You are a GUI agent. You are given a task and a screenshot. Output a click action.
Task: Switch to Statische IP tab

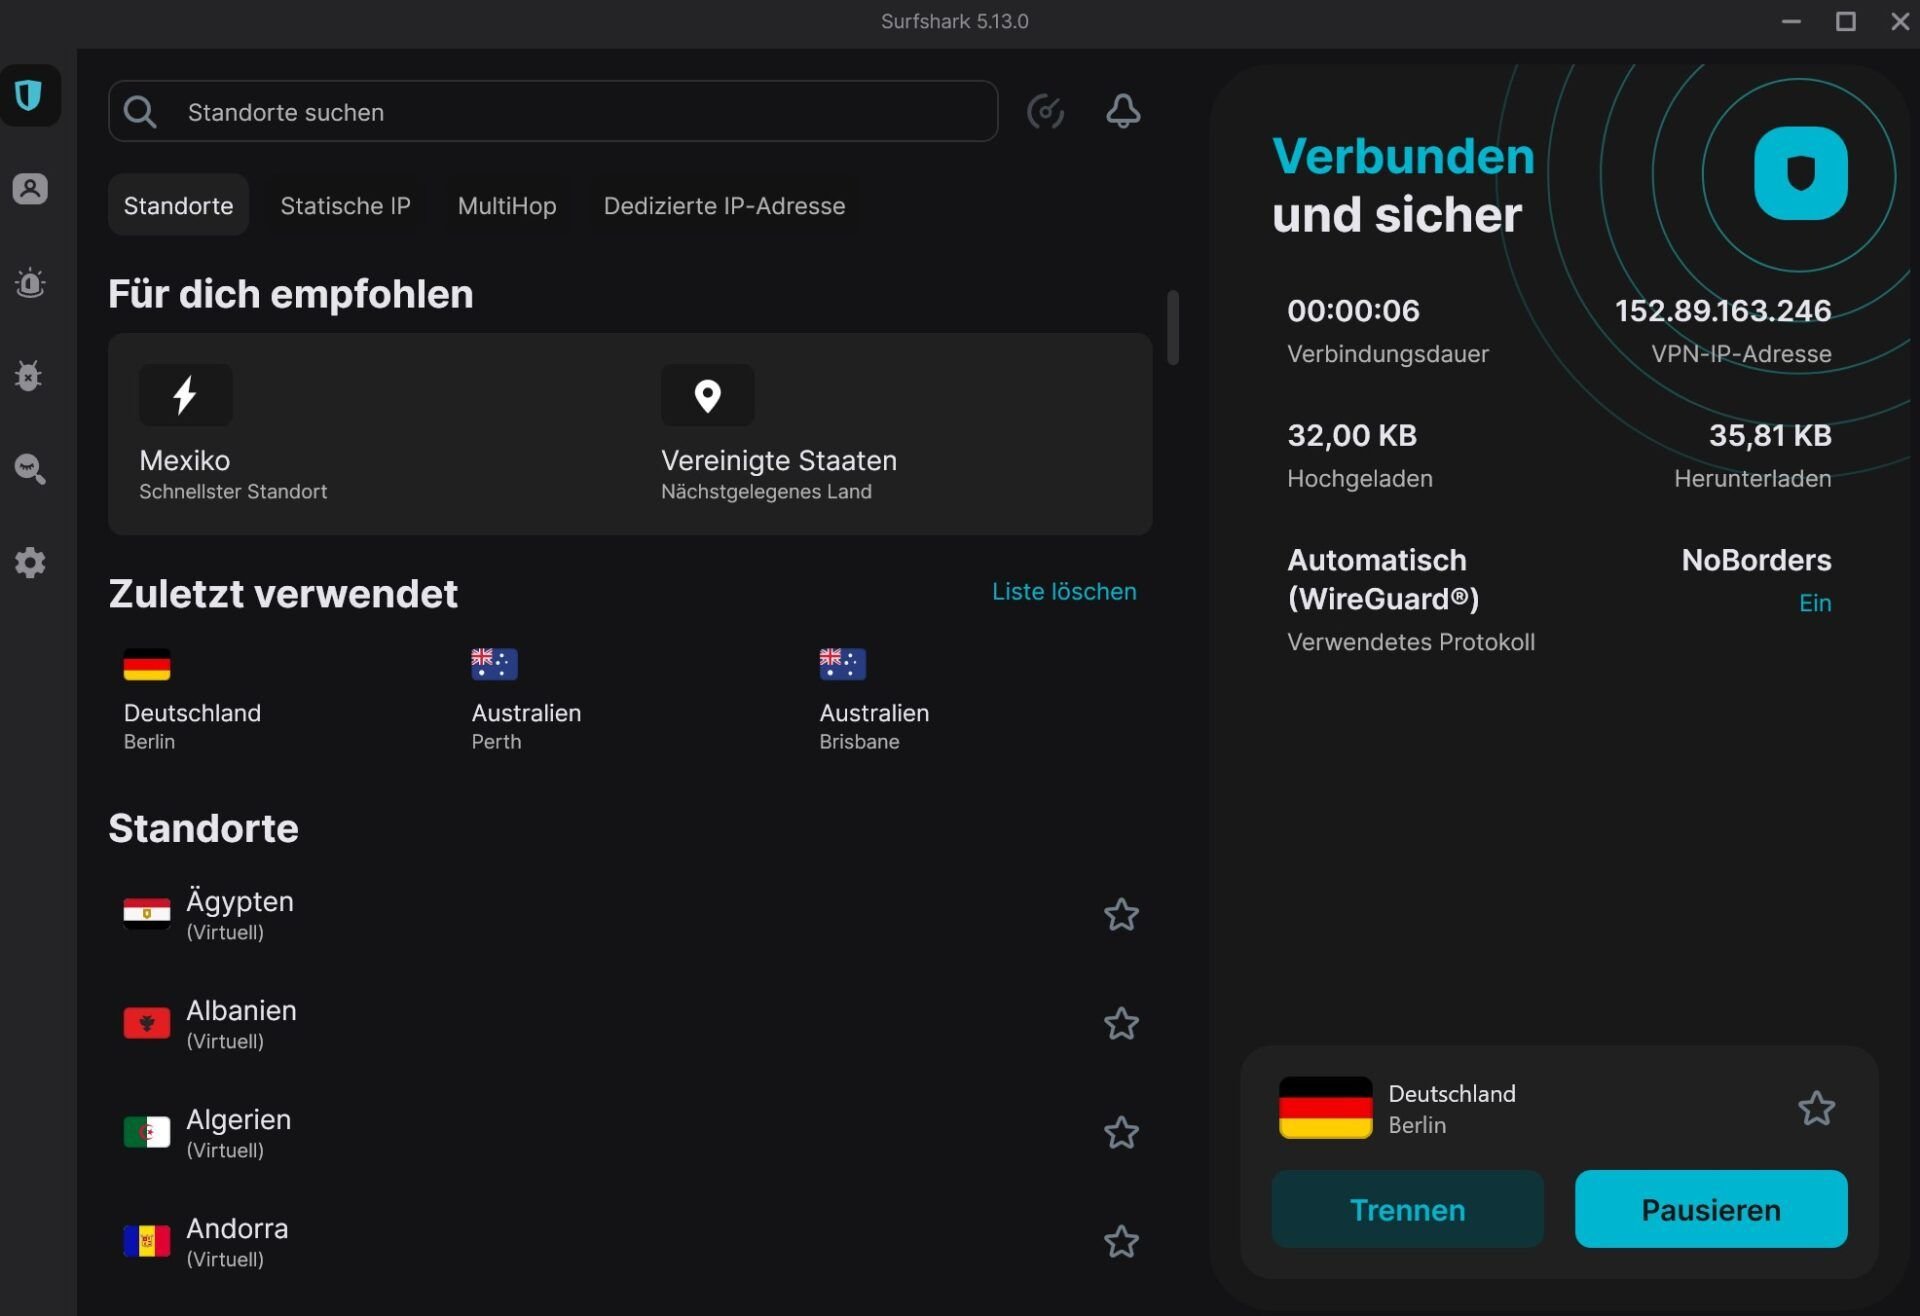point(345,205)
